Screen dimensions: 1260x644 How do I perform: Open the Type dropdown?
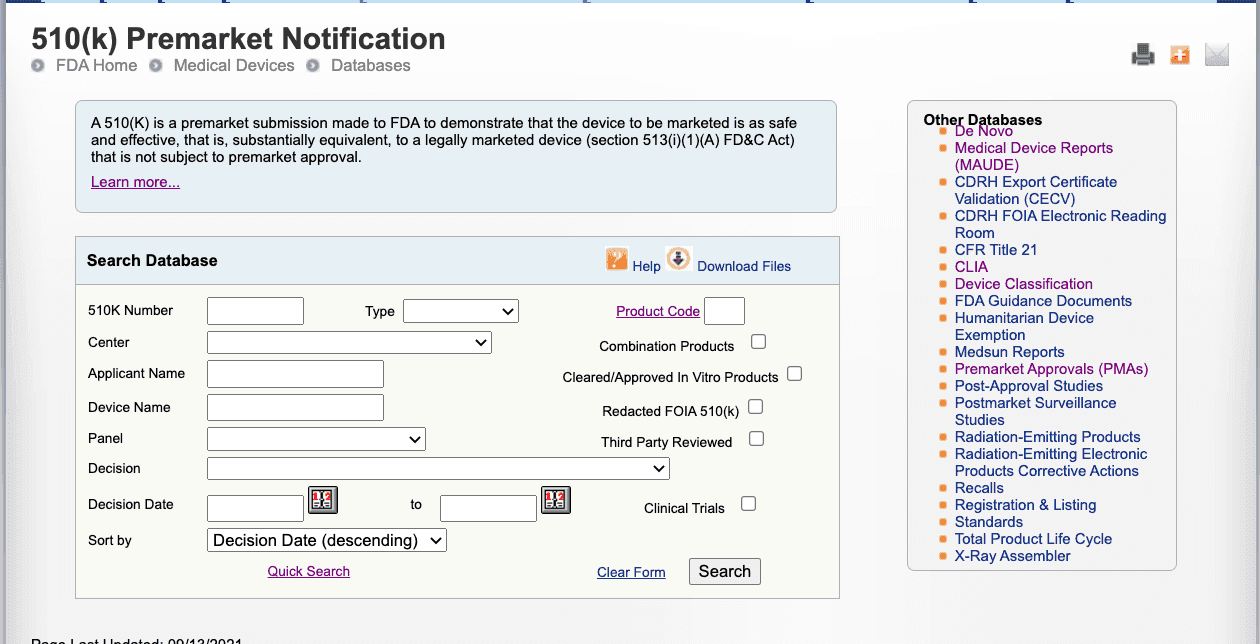(x=461, y=311)
